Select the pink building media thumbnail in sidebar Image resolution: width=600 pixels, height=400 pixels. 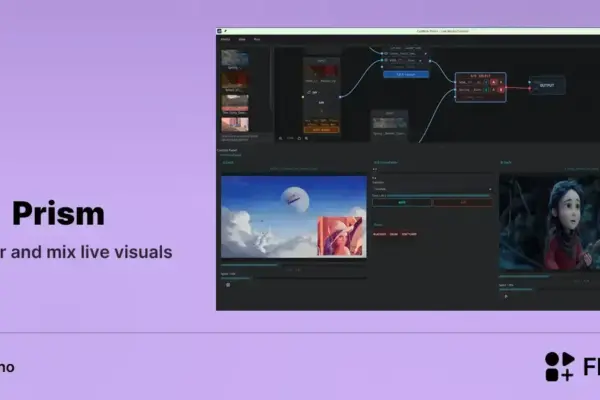[x=235, y=124]
